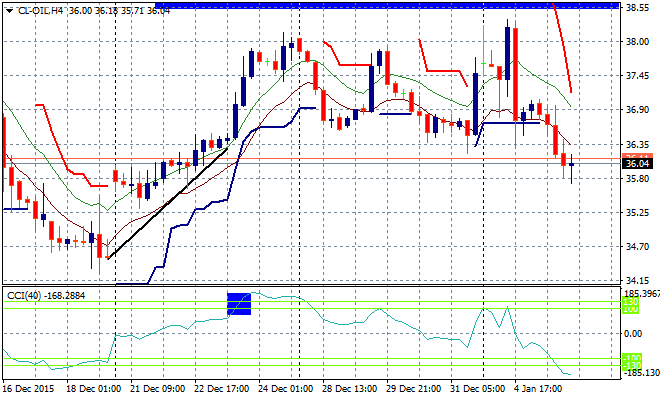Click the 34.15 price axis label
The image size is (660, 400).
pyautogui.click(x=637, y=280)
